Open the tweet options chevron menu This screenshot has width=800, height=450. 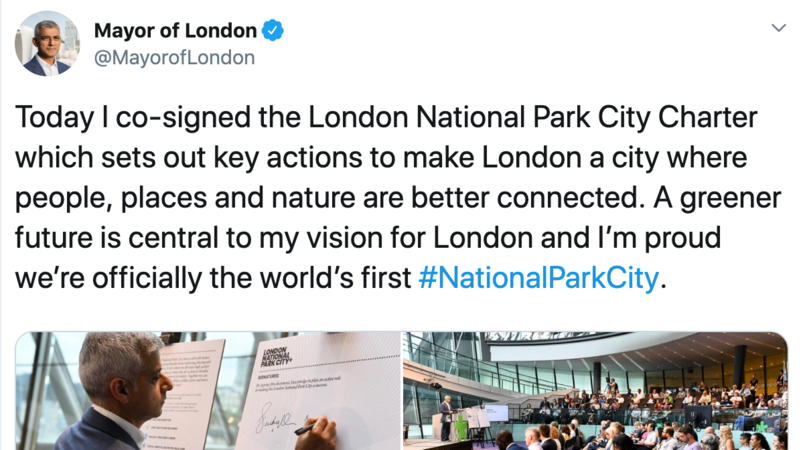[777, 27]
